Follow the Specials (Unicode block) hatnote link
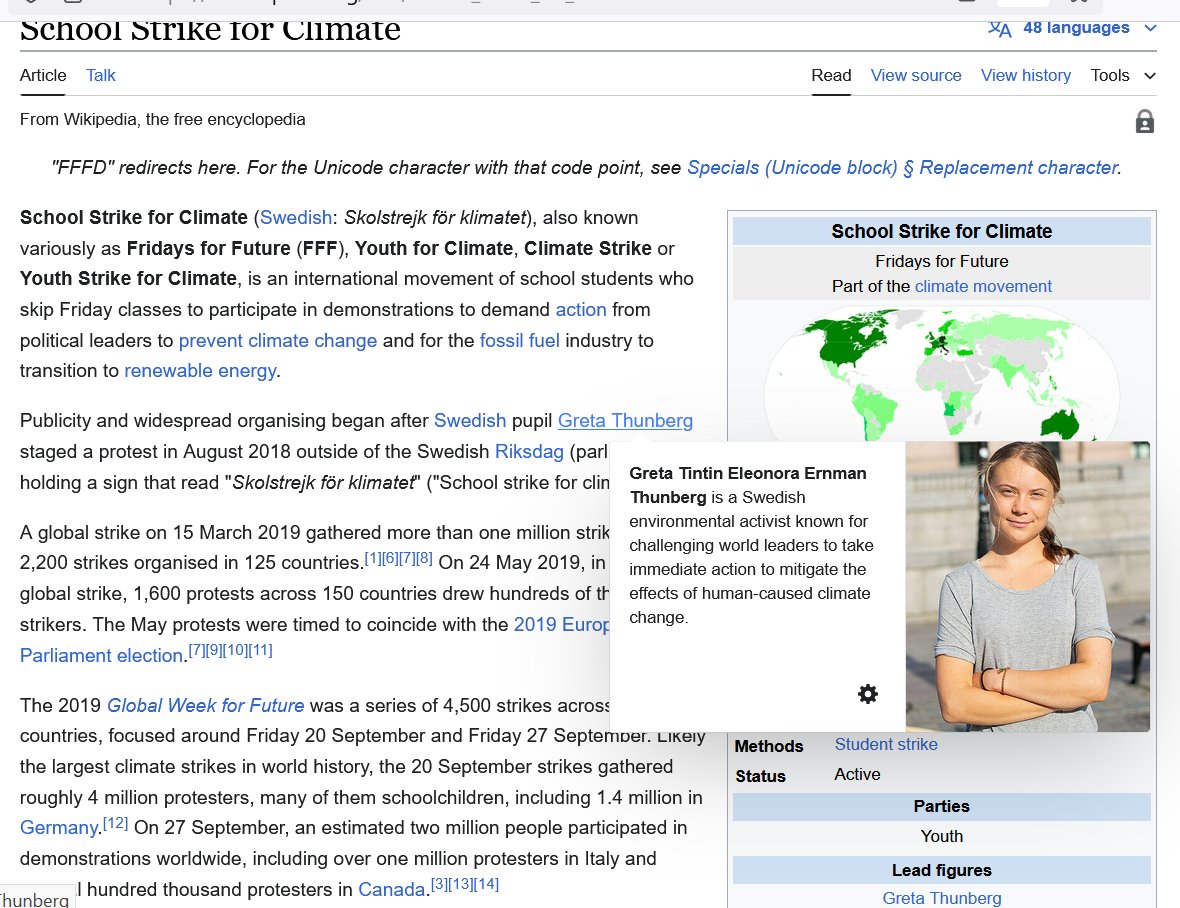This screenshot has height=908, width=1180. tap(902, 167)
